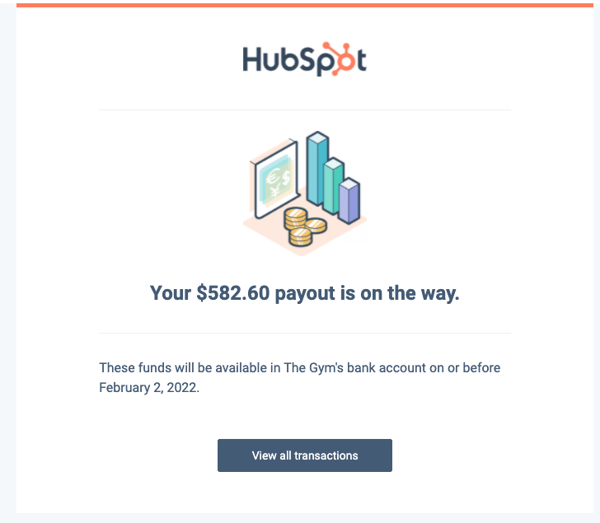Select the tall stack of gold coins

295,219
